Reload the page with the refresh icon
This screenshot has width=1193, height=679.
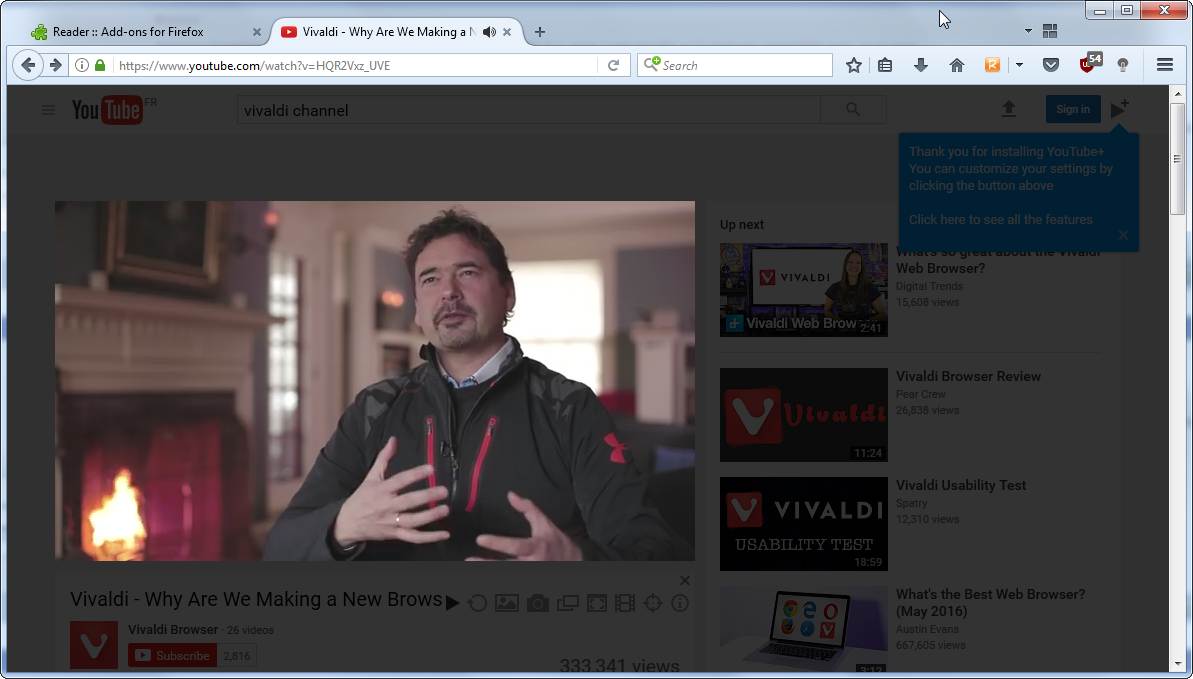[x=613, y=65]
